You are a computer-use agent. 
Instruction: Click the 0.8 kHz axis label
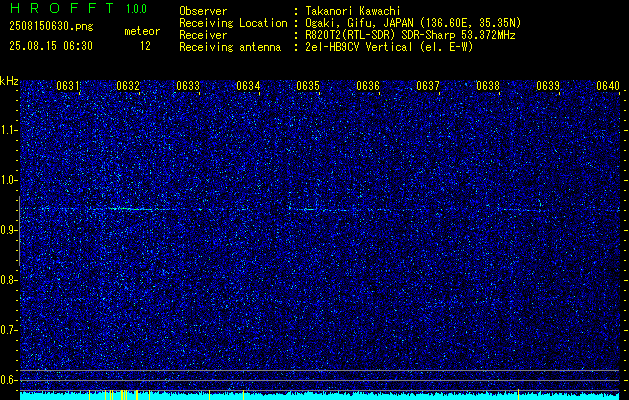pyautogui.click(x=9, y=280)
